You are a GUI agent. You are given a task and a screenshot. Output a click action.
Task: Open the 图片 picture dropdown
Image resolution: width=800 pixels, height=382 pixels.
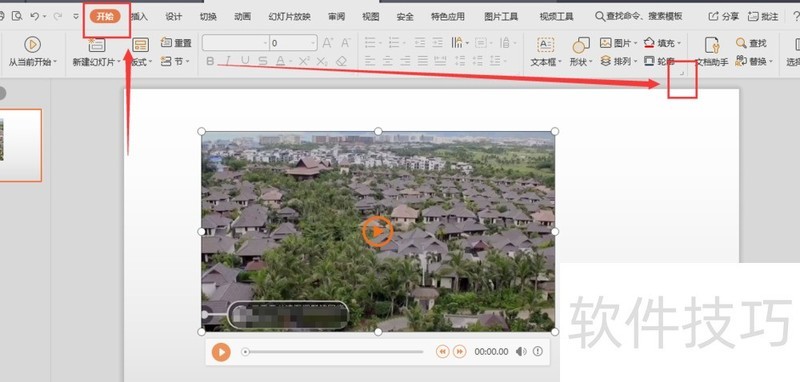[618, 43]
